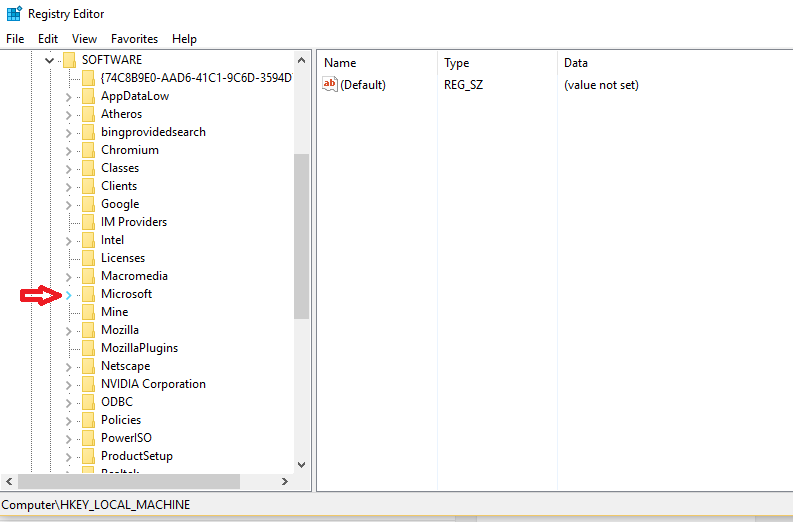This screenshot has height=522, width=793.
Task: Click the Google key folder icon
Action: 89,204
